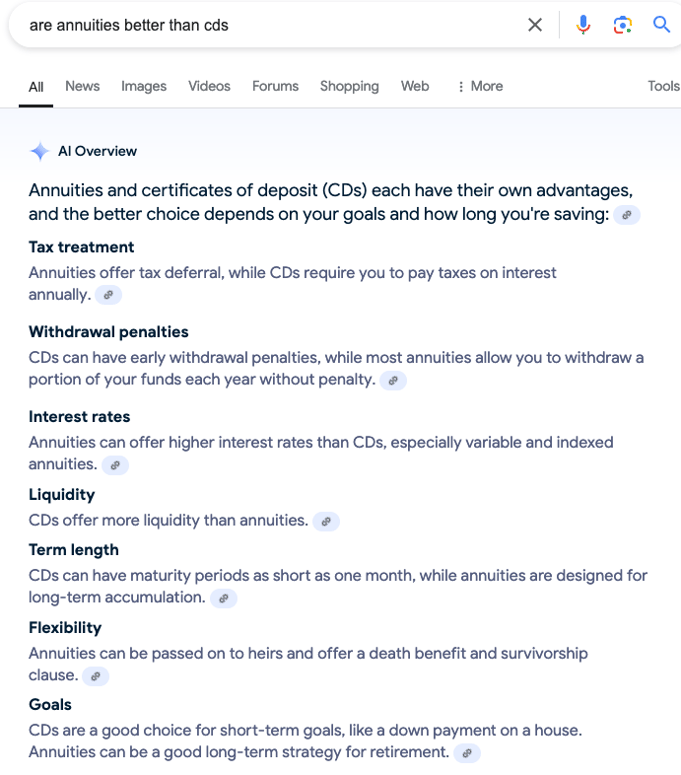Click the sentence starting "Annuities can be passed on"
The width and height of the screenshot is (681, 775).
308,664
